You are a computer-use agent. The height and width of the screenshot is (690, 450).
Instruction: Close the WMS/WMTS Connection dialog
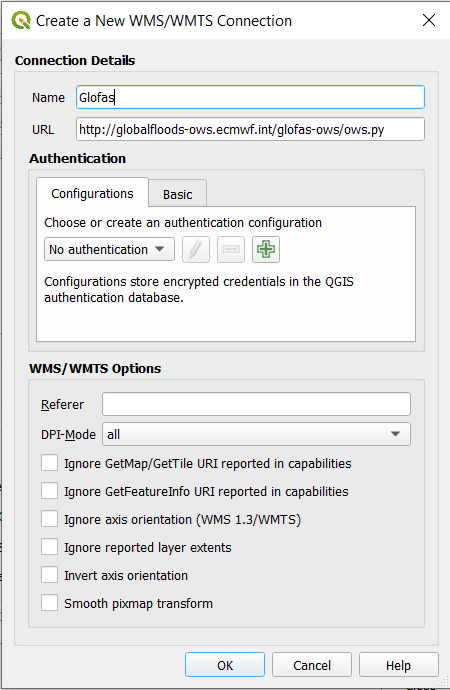pos(428,20)
